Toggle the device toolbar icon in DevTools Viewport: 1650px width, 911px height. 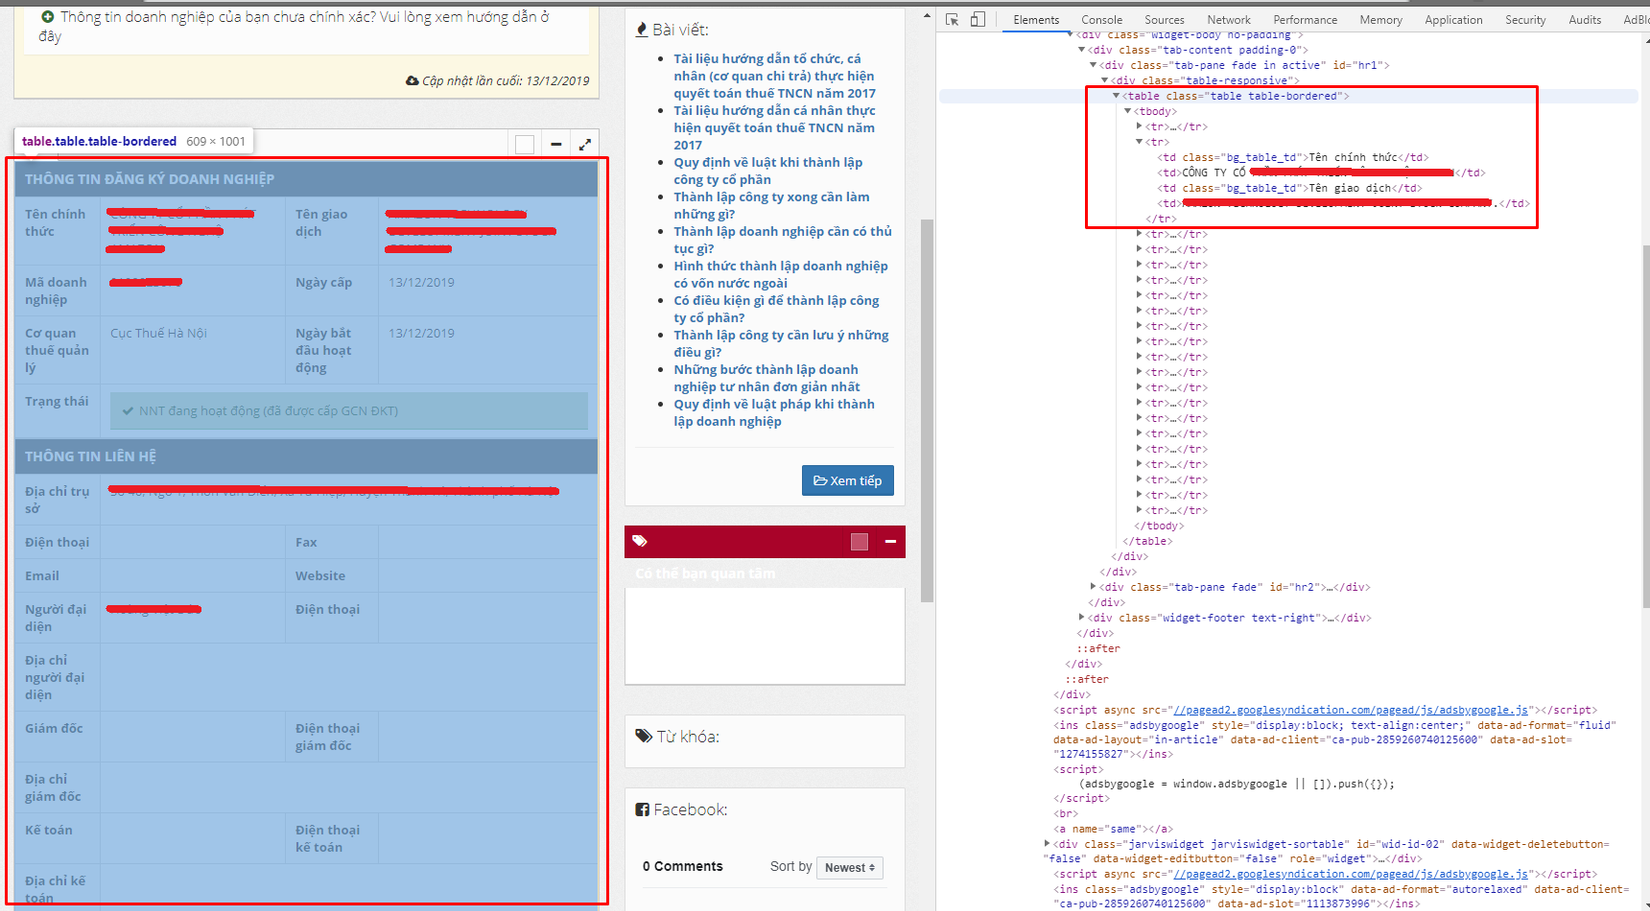[978, 20]
